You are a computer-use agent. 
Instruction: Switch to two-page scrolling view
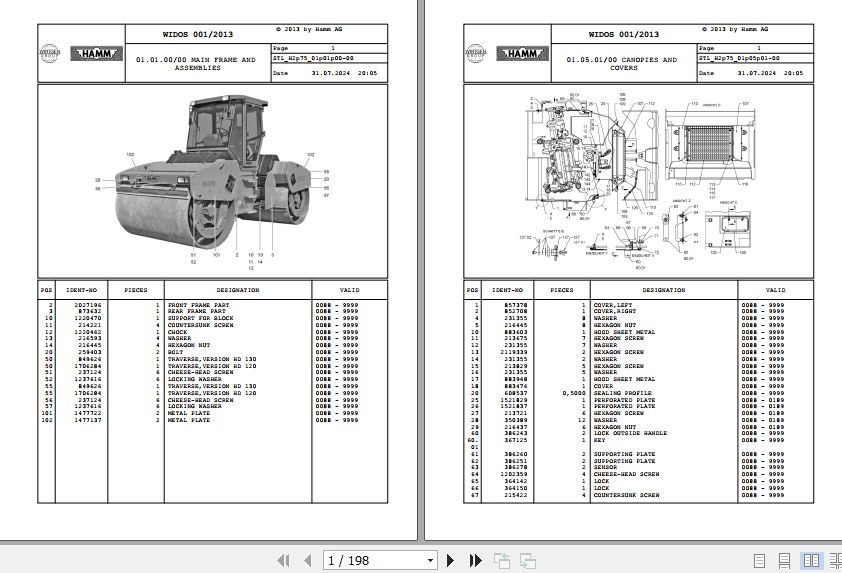point(832,561)
